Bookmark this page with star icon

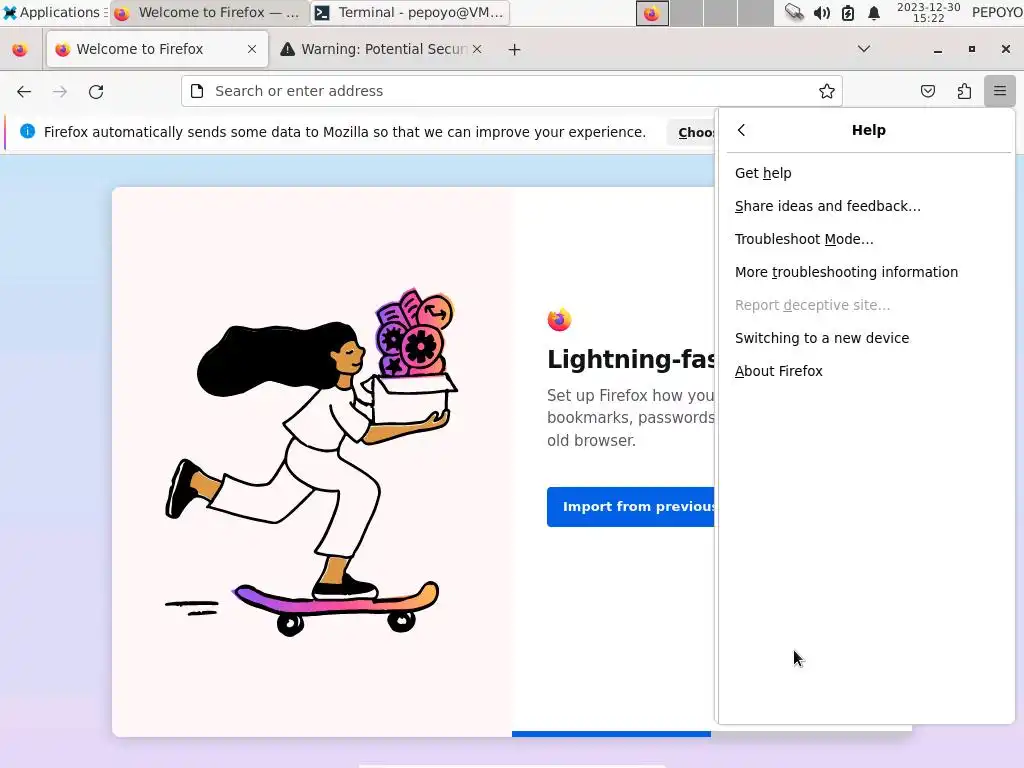[x=826, y=91]
